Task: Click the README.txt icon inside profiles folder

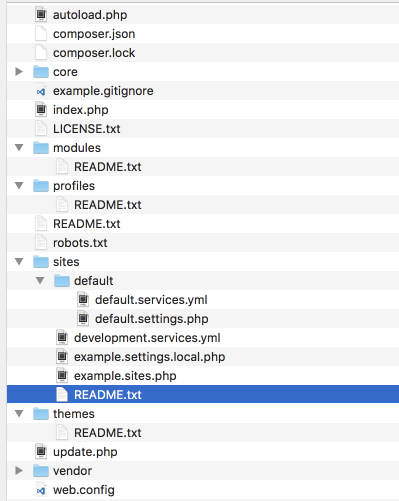Action: (x=62, y=205)
